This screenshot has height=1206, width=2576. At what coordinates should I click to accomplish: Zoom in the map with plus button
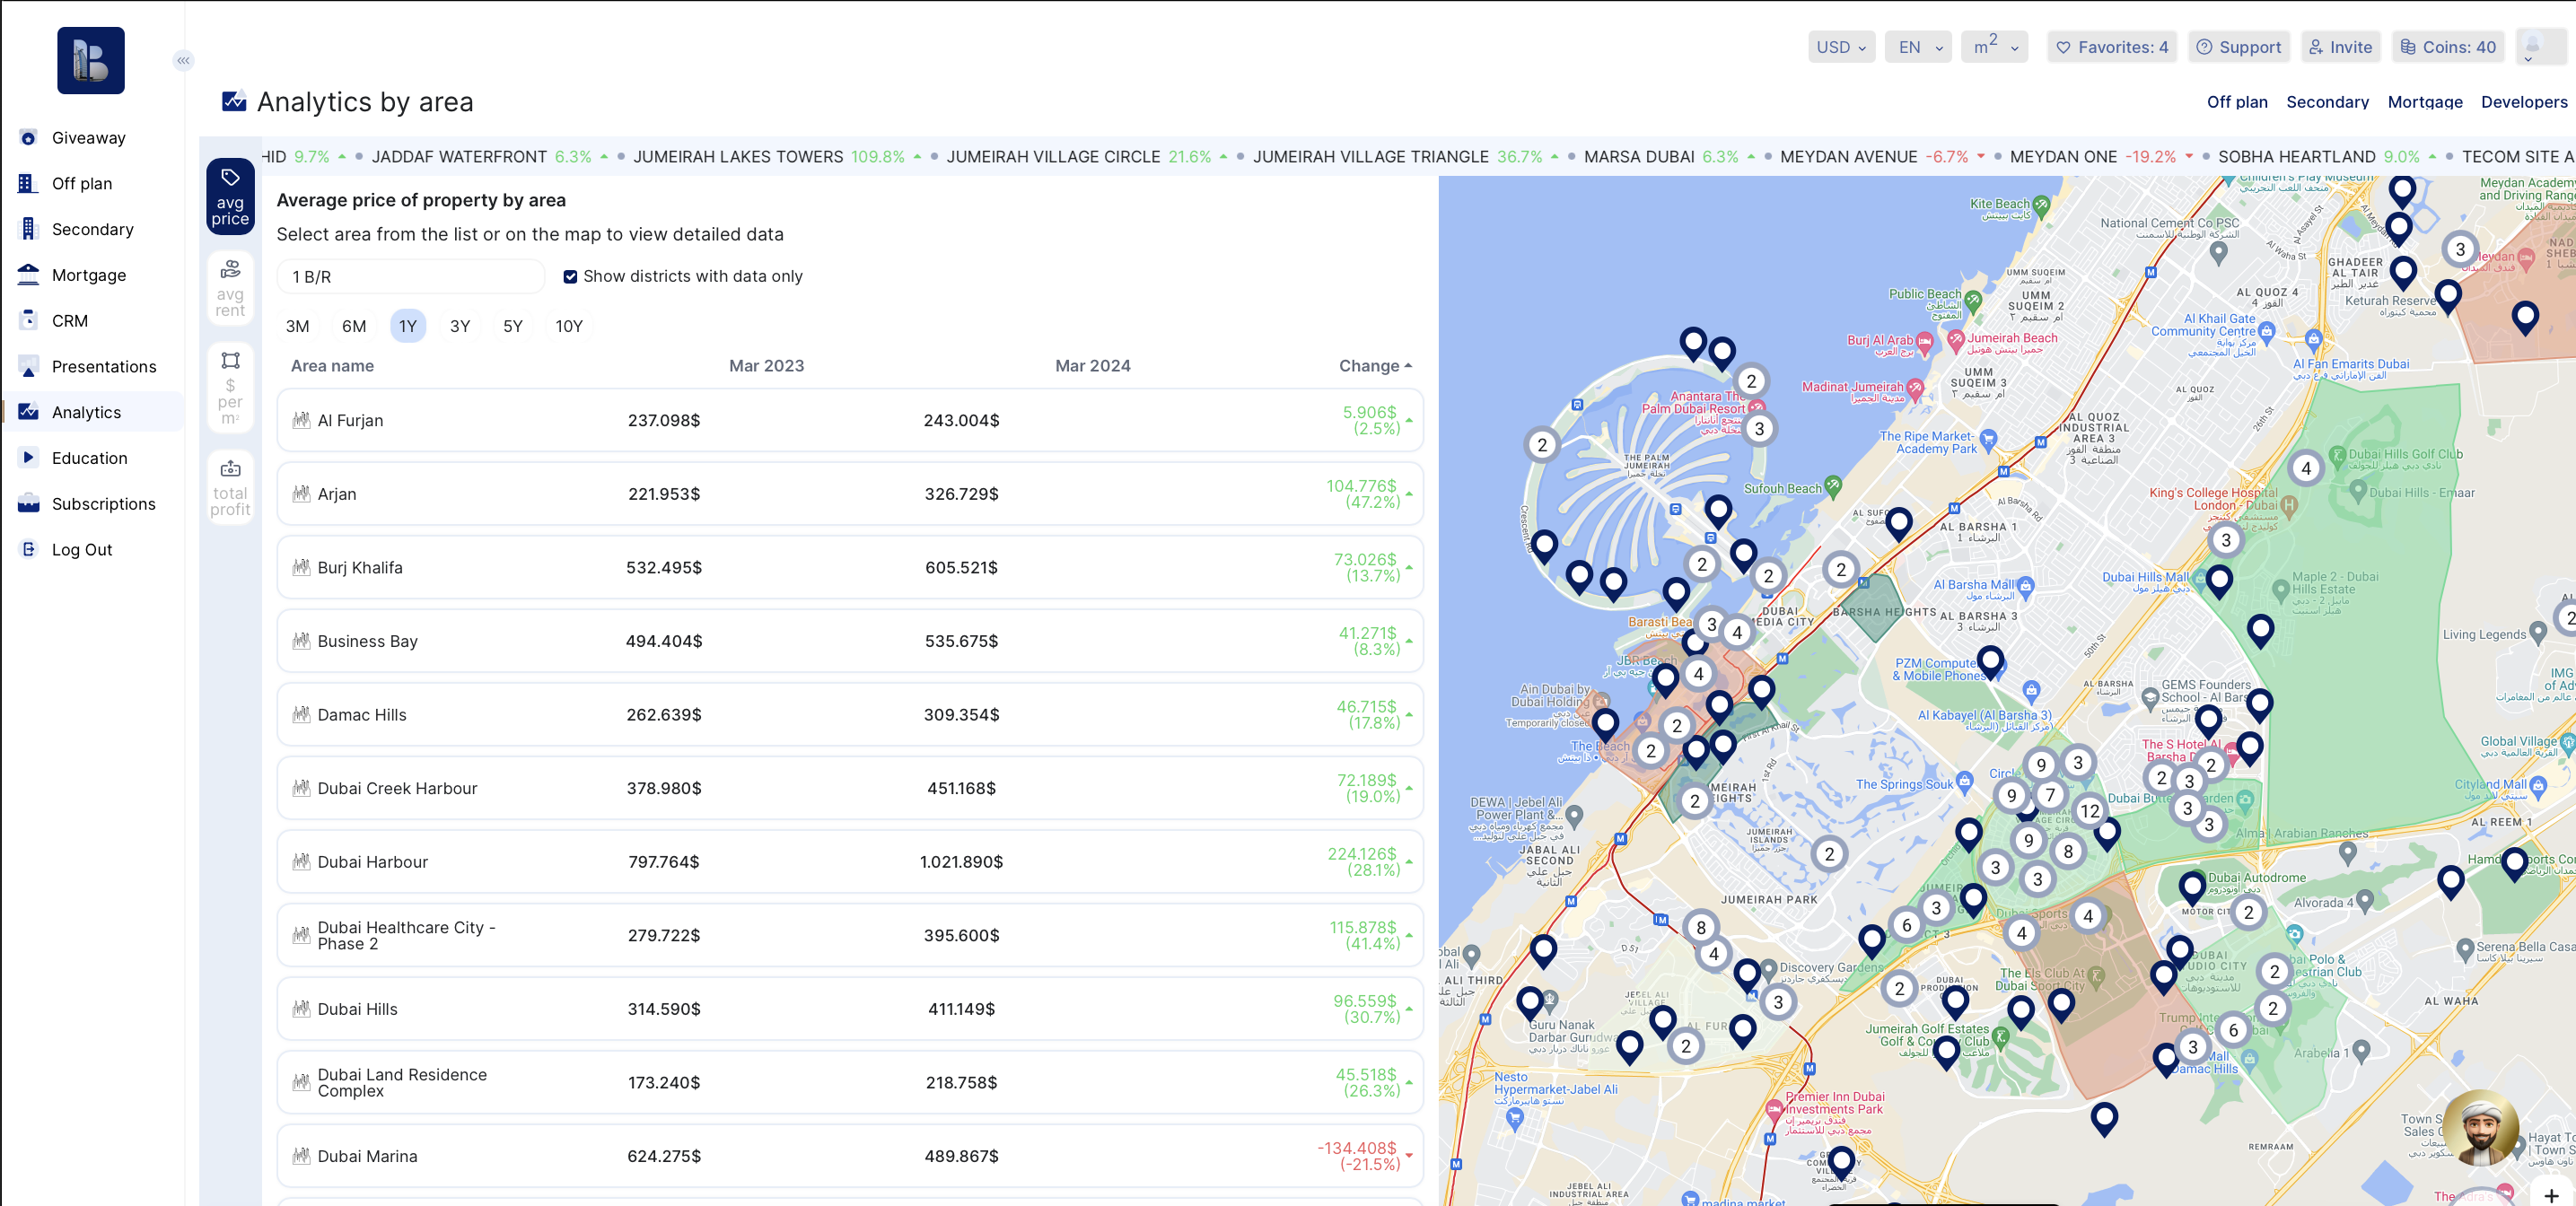coord(2551,1194)
